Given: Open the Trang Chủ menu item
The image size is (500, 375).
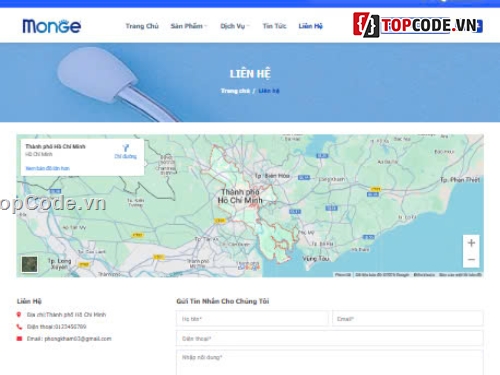Looking at the screenshot, I should [142, 26].
